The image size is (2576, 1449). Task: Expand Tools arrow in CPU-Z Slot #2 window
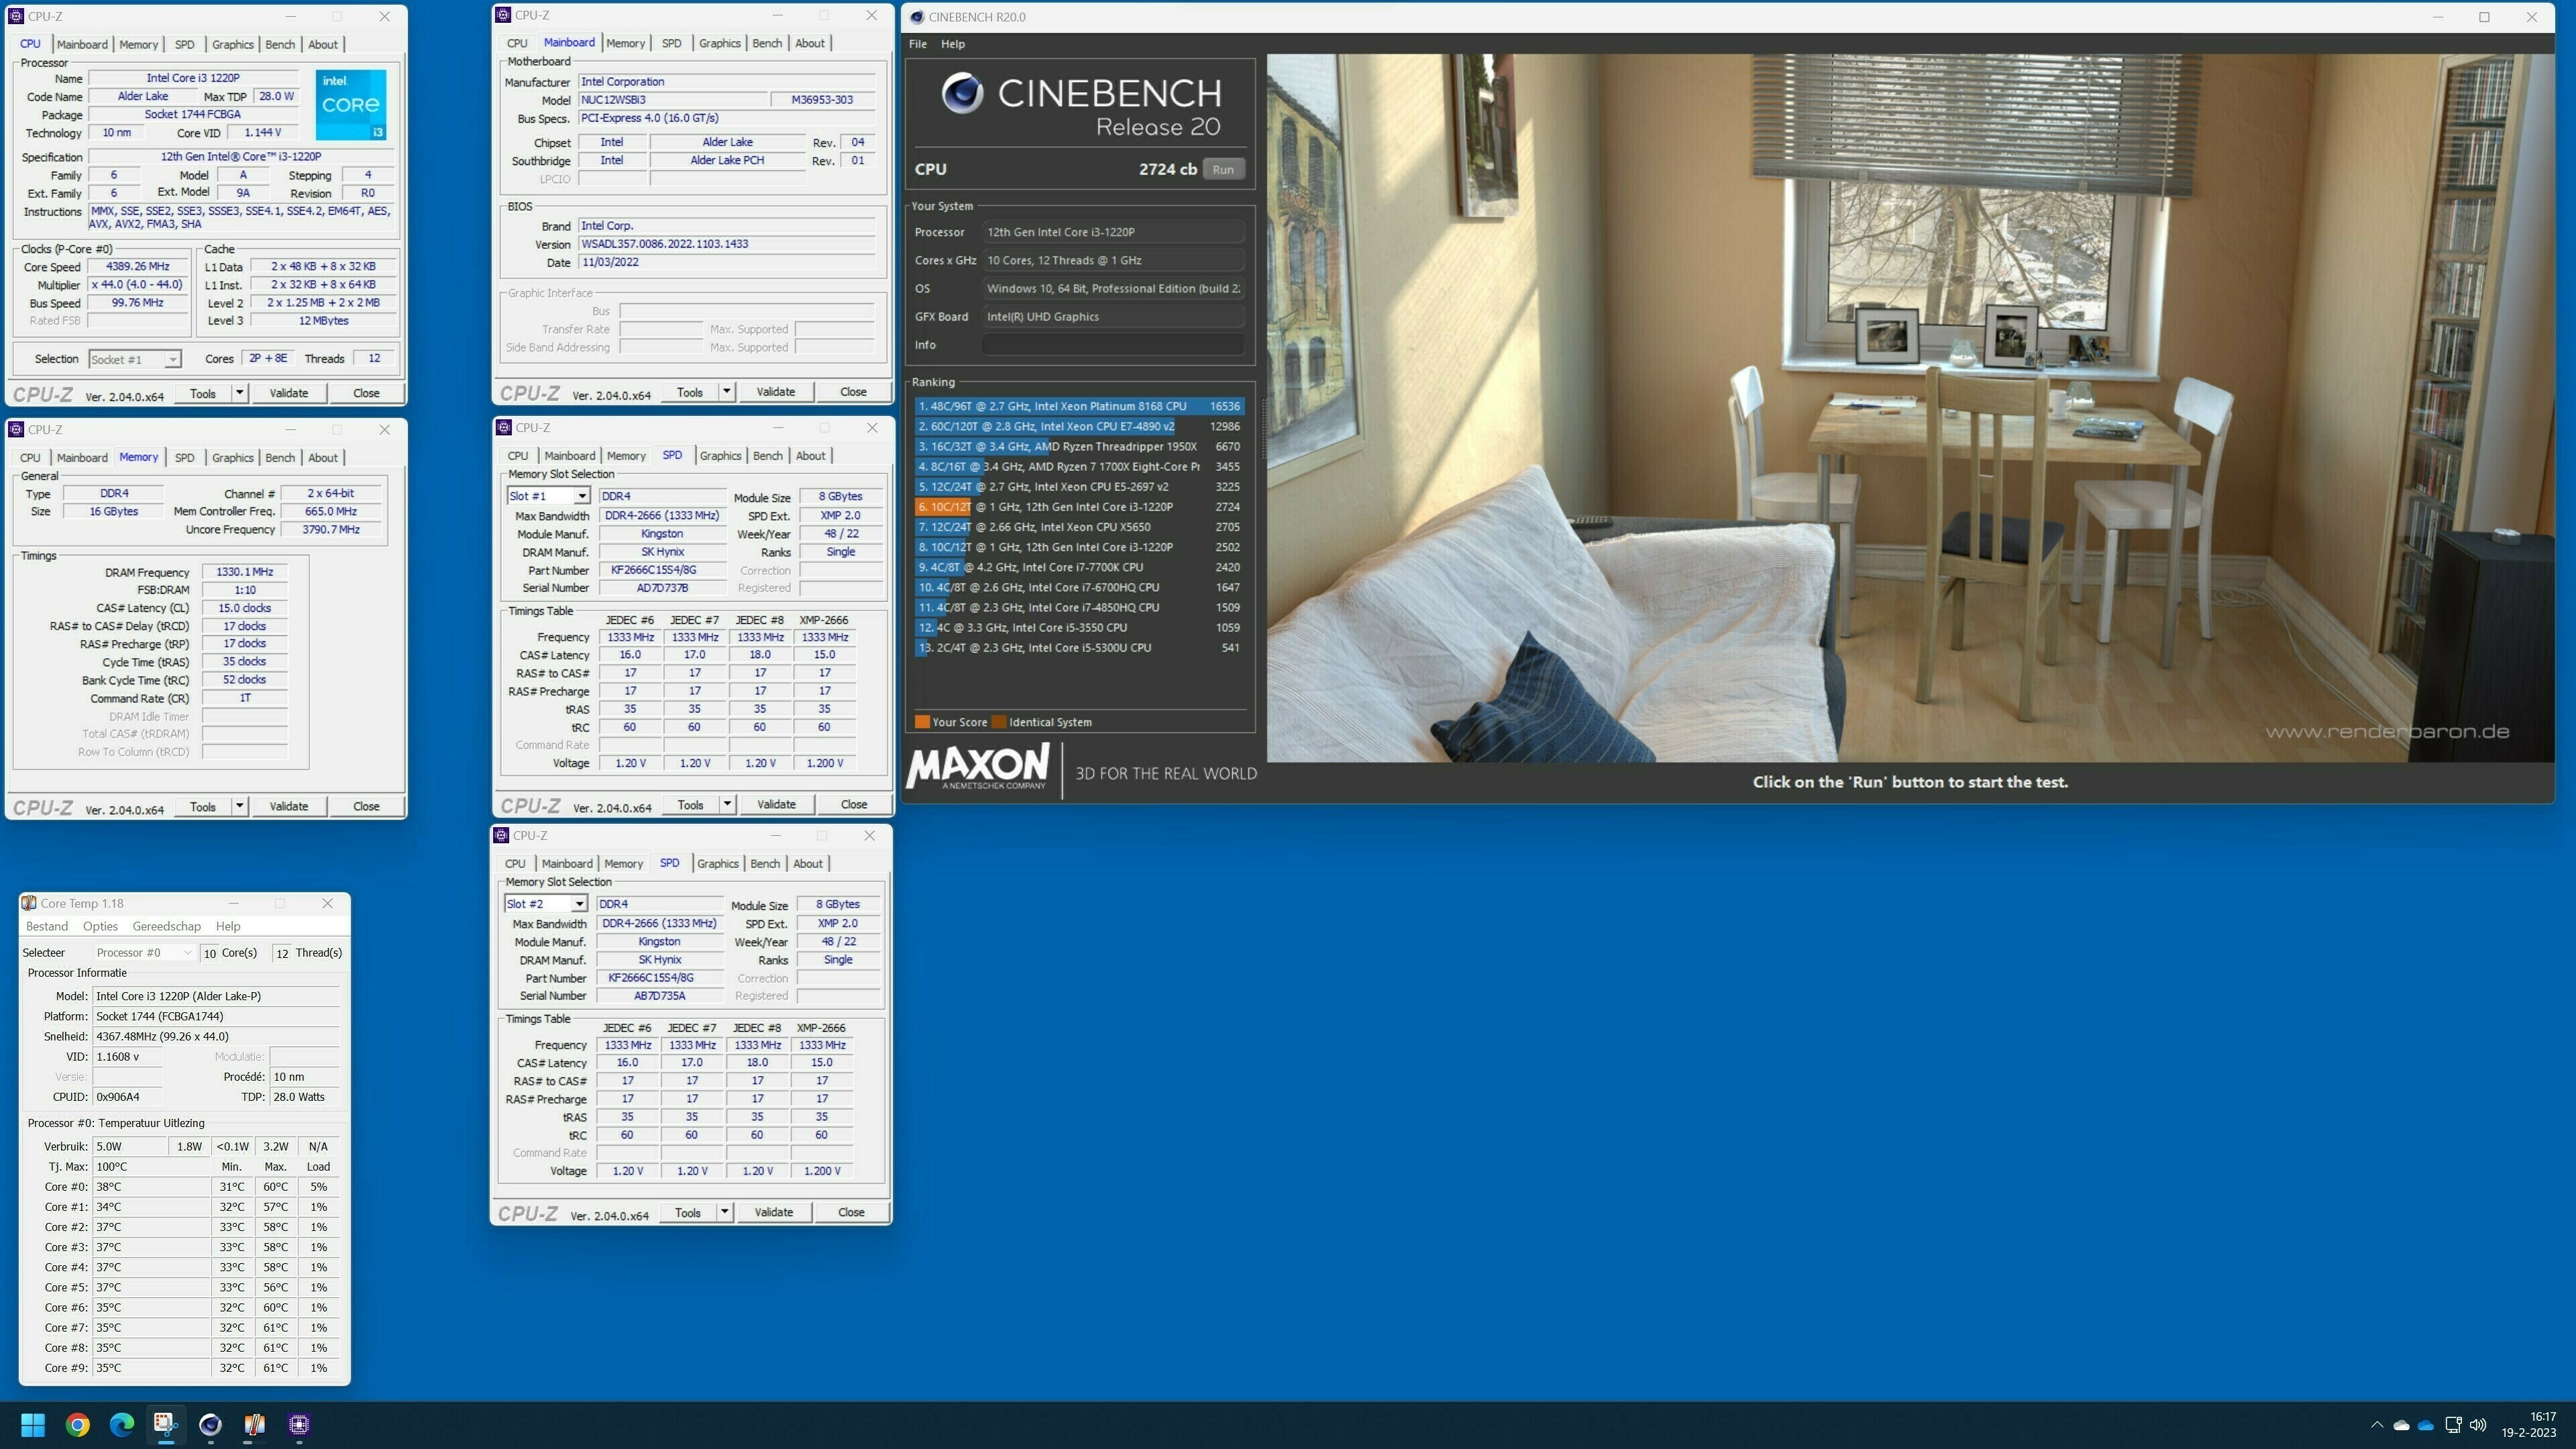[724, 1212]
